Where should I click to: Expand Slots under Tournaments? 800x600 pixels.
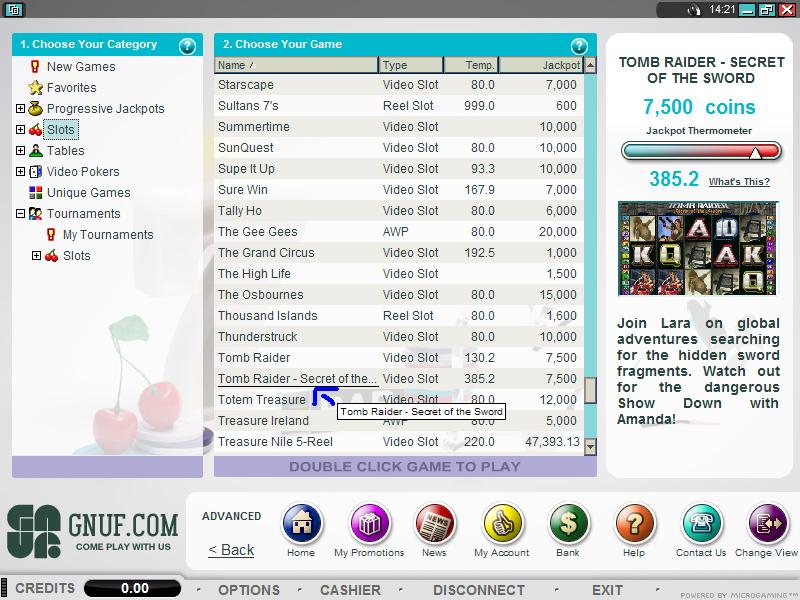click(x=36, y=255)
